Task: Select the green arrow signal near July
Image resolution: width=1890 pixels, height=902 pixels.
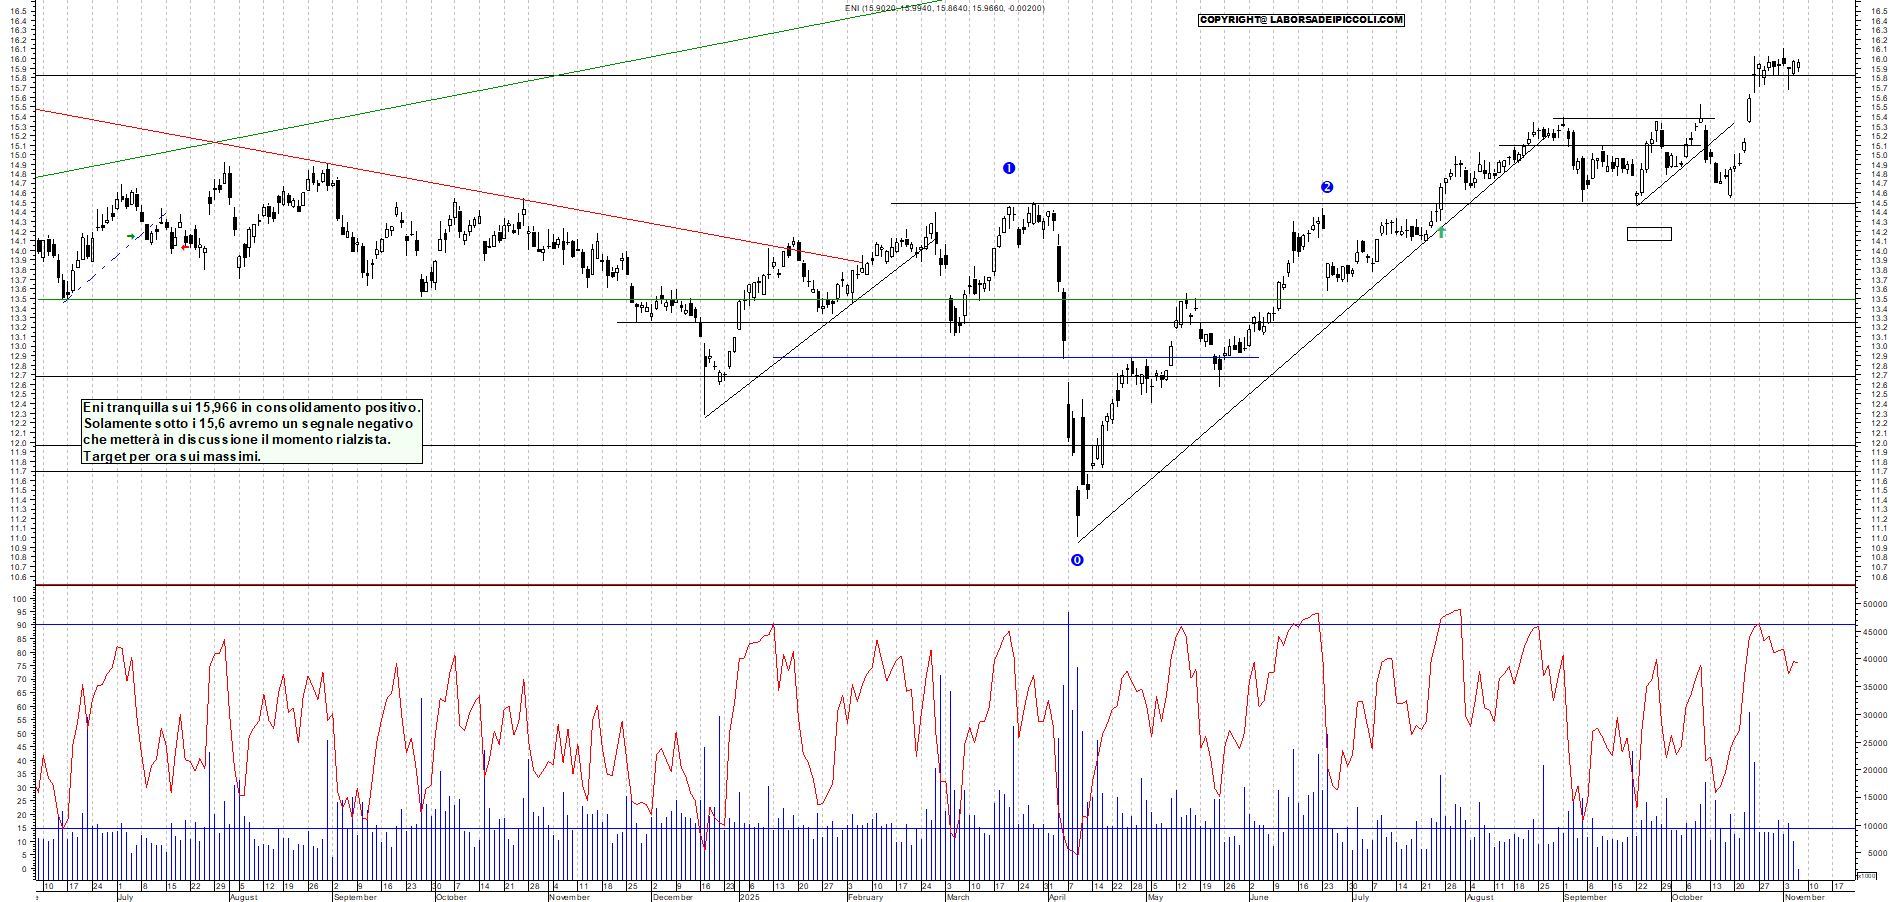Action: [133, 236]
